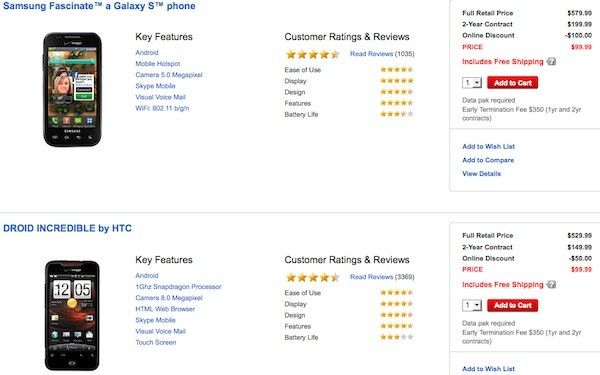Image resolution: width=600 pixels, height=375 pixels.
Task: Click the DROID INCREDIBLE overall star rating
Action: point(313,277)
